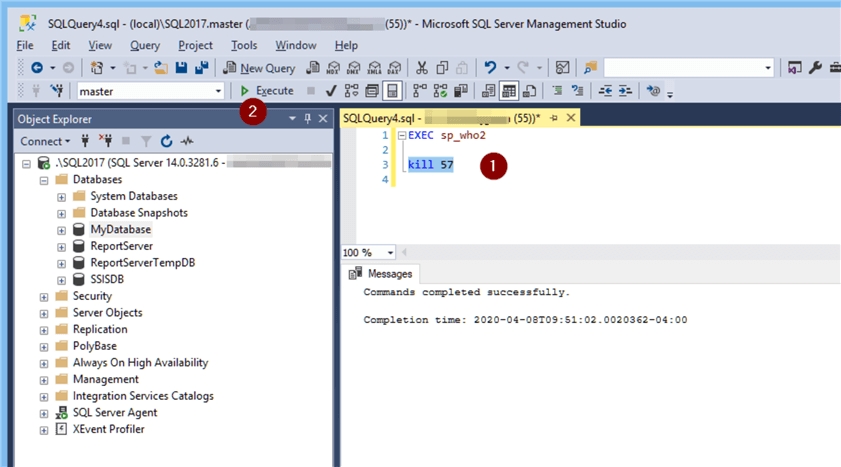Click the Execute query button
Image resolution: width=841 pixels, height=467 pixels.
[x=267, y=91]
